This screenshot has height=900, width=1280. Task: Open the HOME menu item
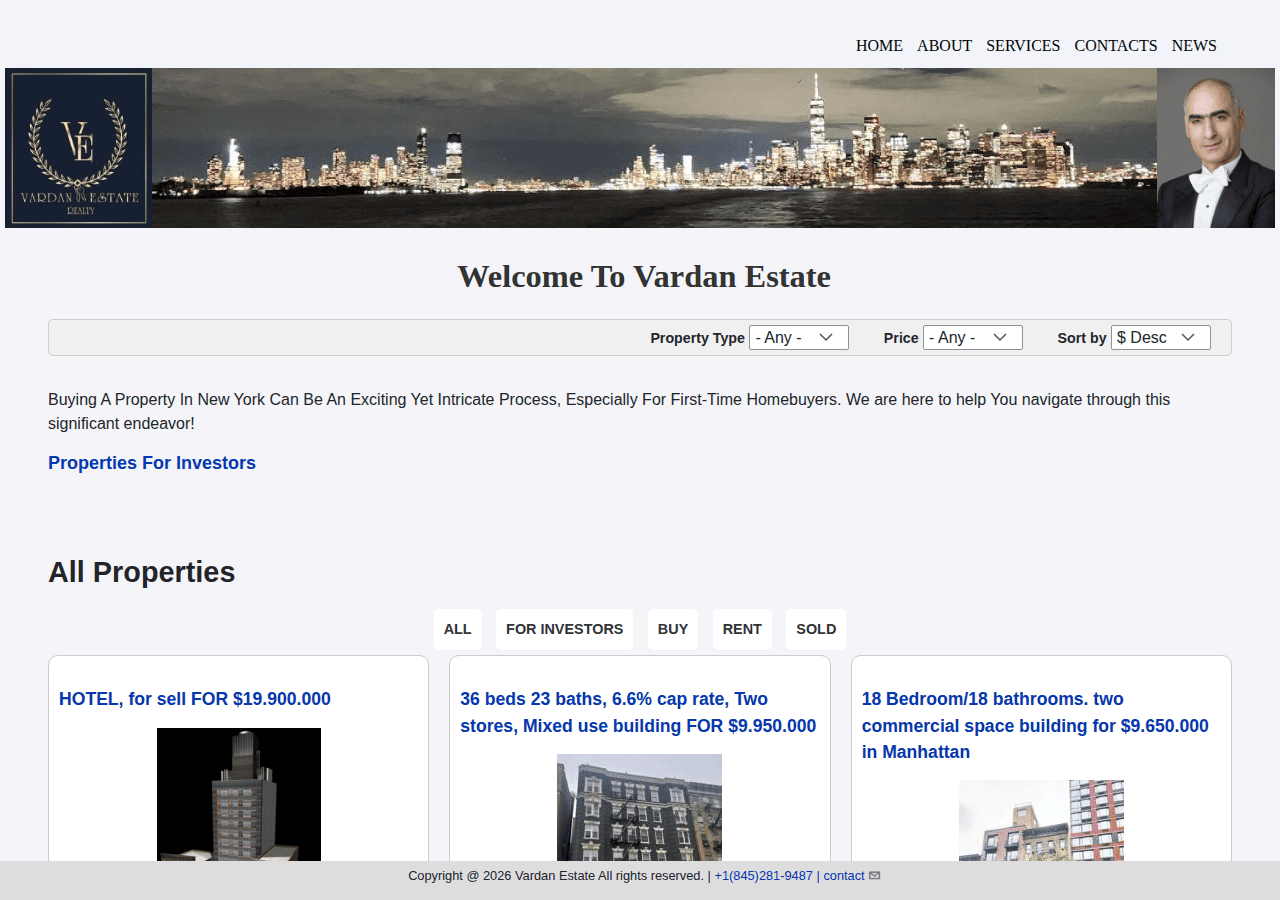click(879, 46)
